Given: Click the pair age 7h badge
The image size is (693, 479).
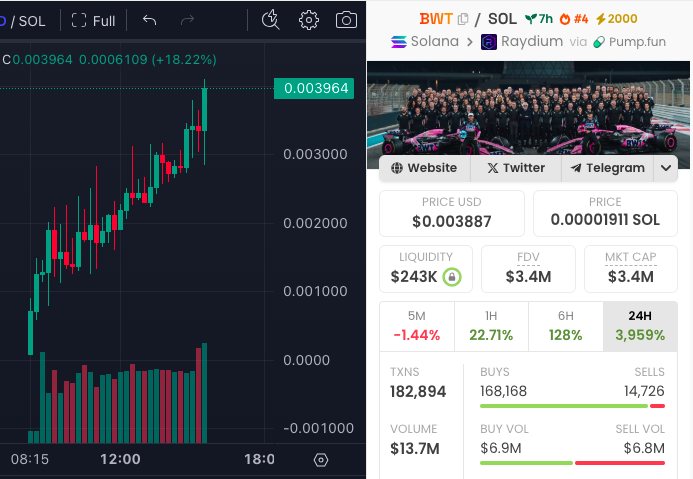Looking at the screenshot, I should coord(539,19).
